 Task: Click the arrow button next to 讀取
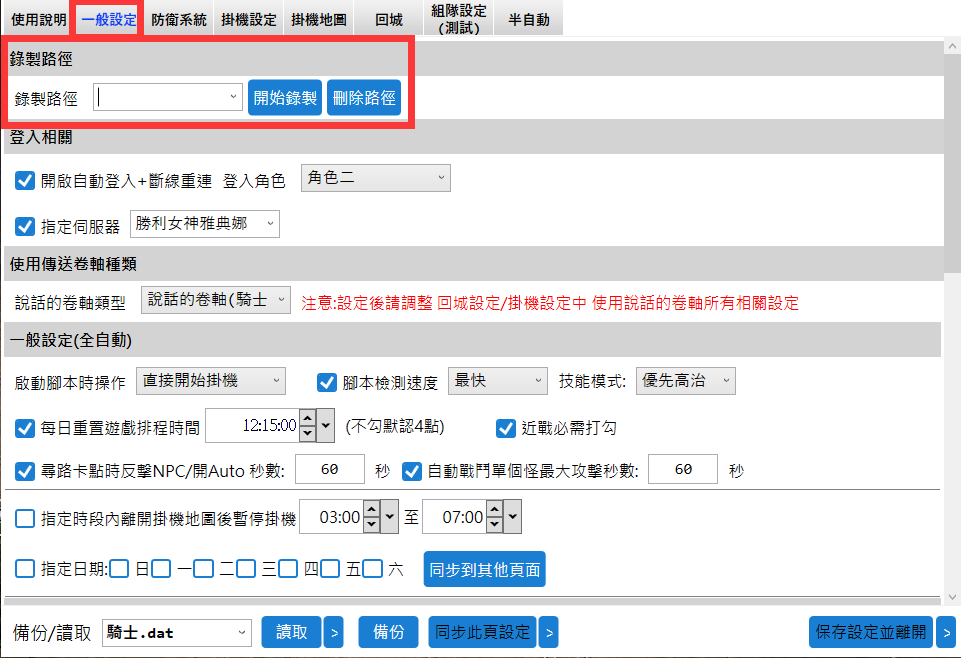pyautogui.click(x=334, y=632)
